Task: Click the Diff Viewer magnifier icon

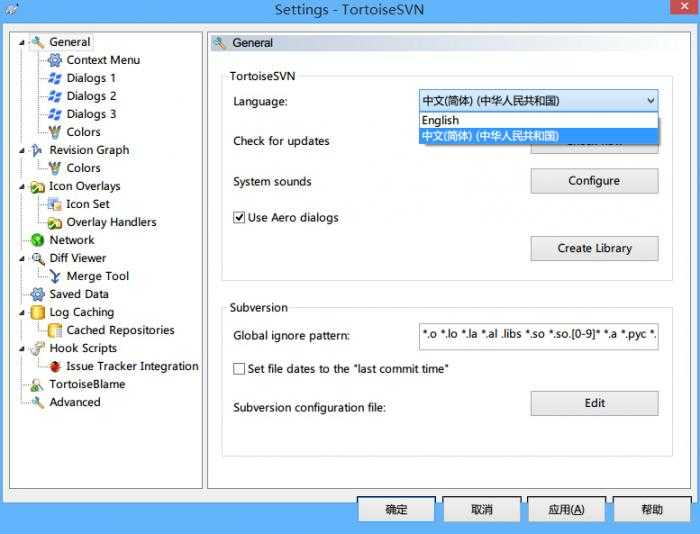Action: (38, 258)
